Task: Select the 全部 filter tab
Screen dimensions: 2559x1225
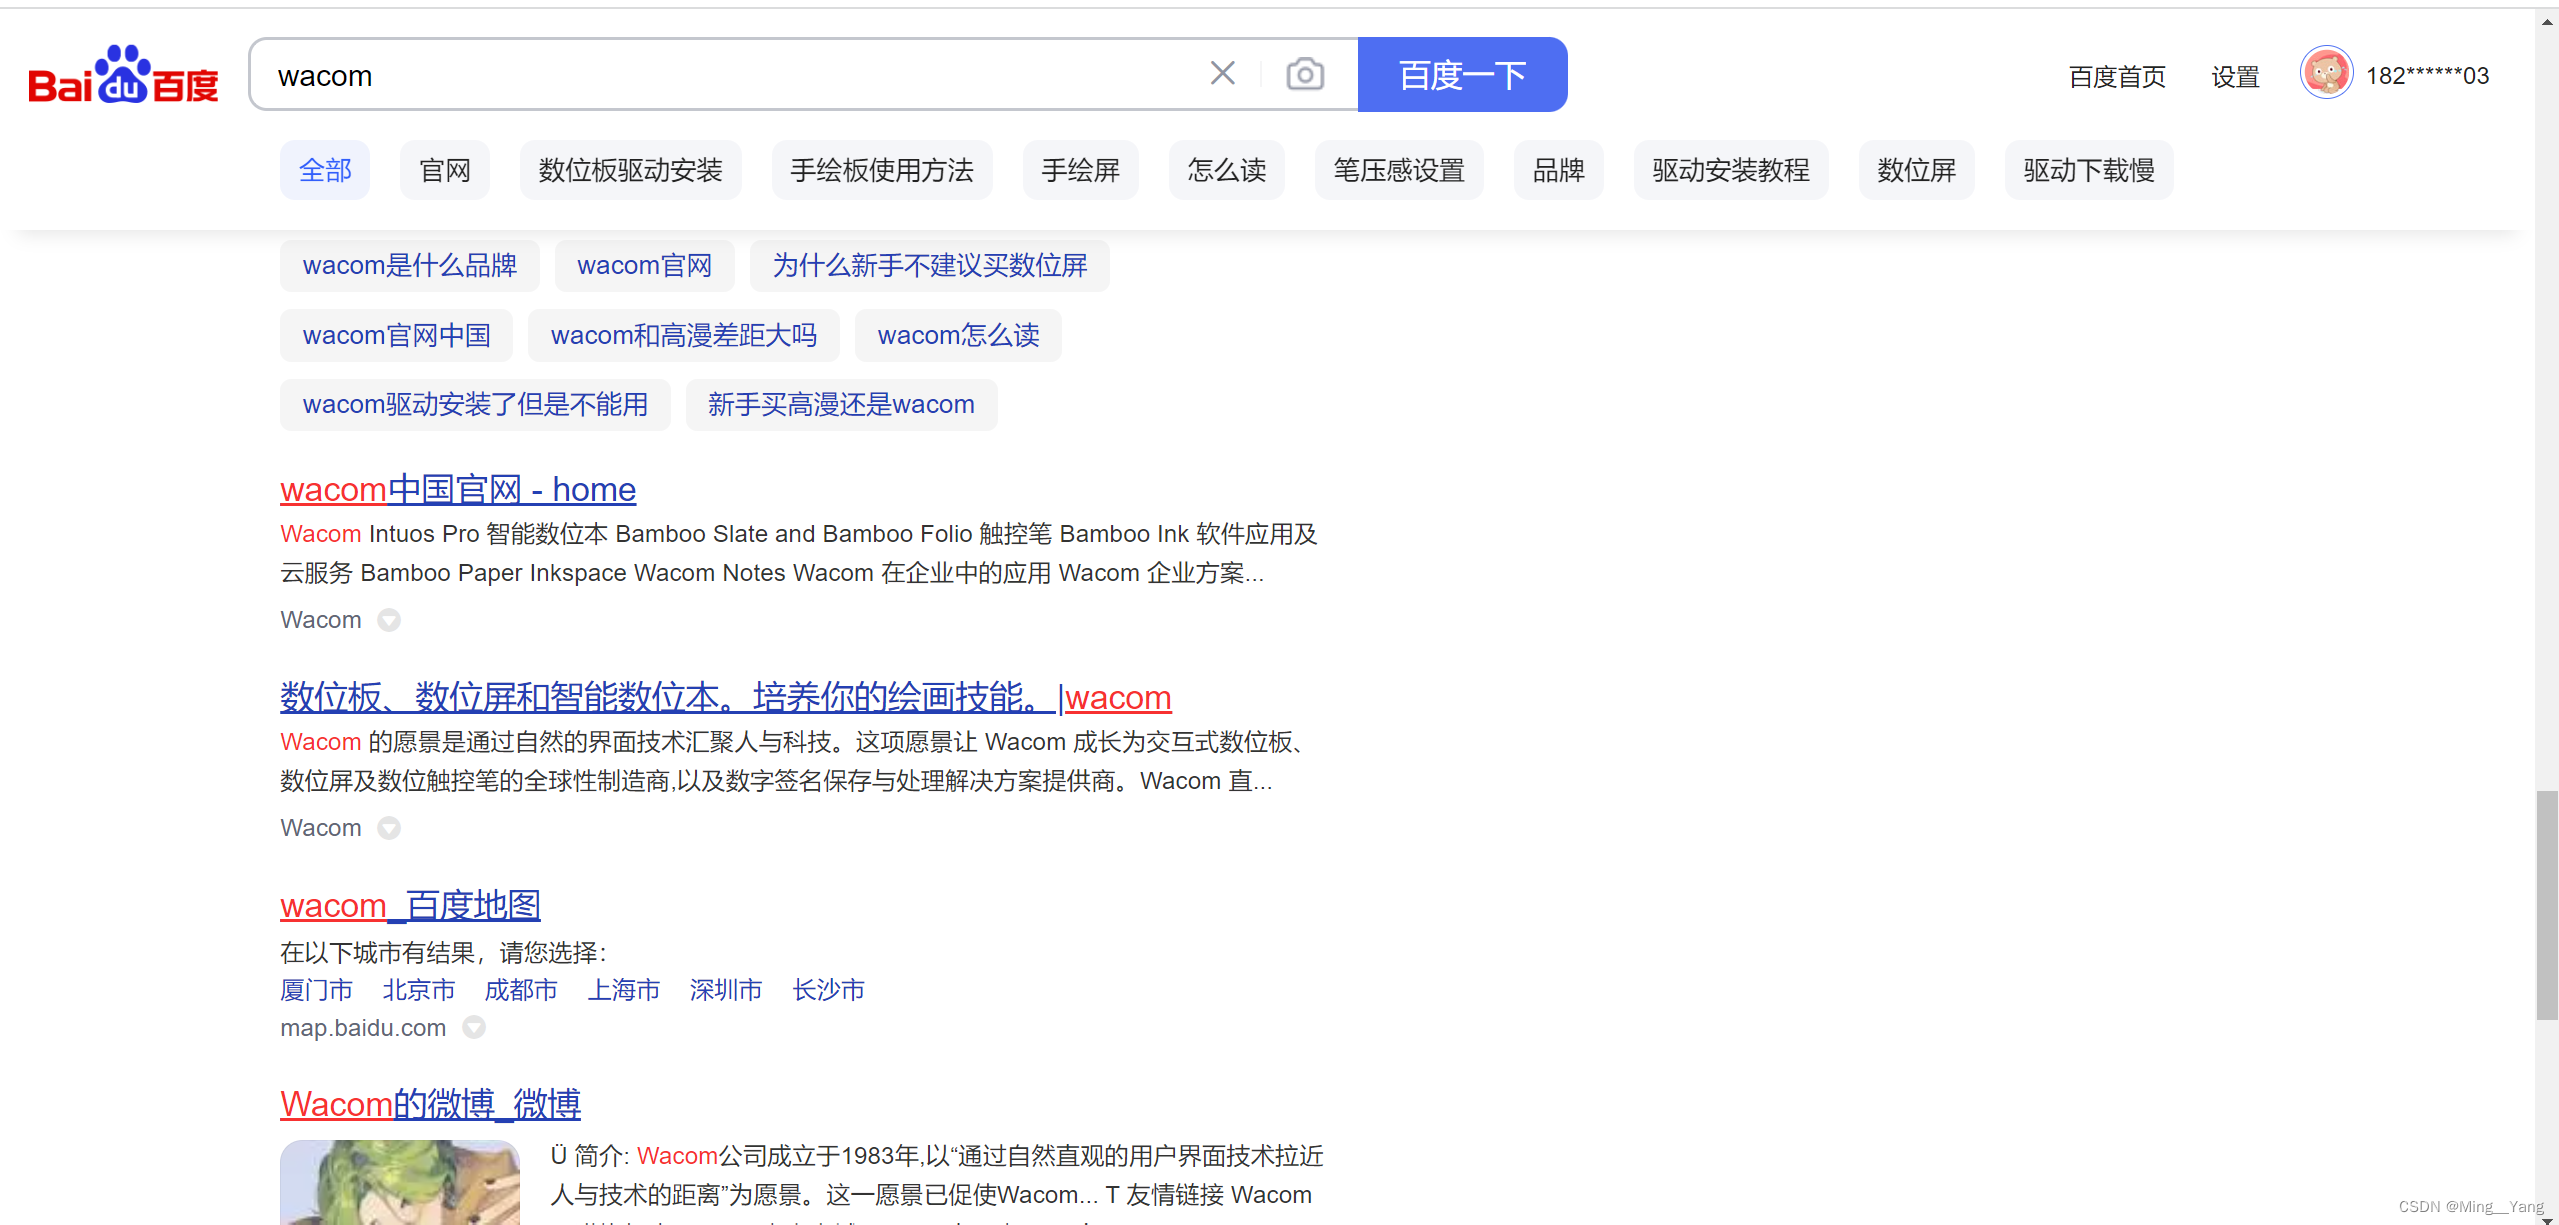Action: pos(324,170)
